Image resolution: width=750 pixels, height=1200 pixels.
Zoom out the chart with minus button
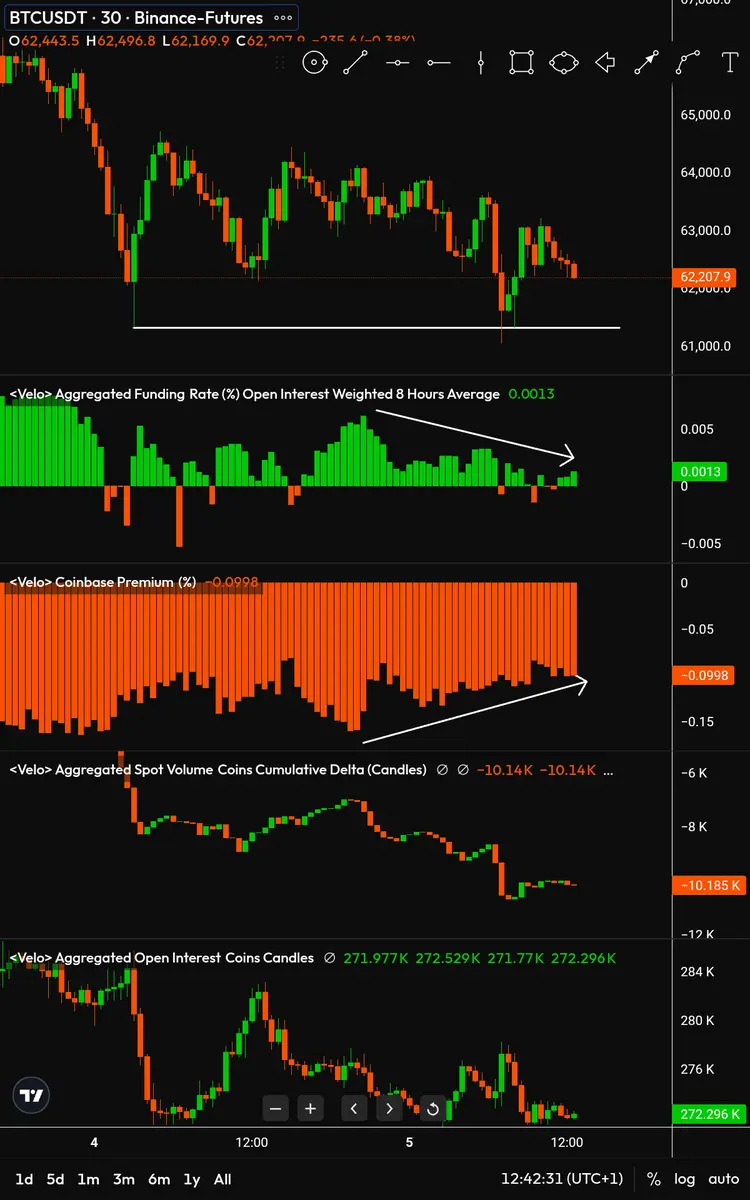277,1108
